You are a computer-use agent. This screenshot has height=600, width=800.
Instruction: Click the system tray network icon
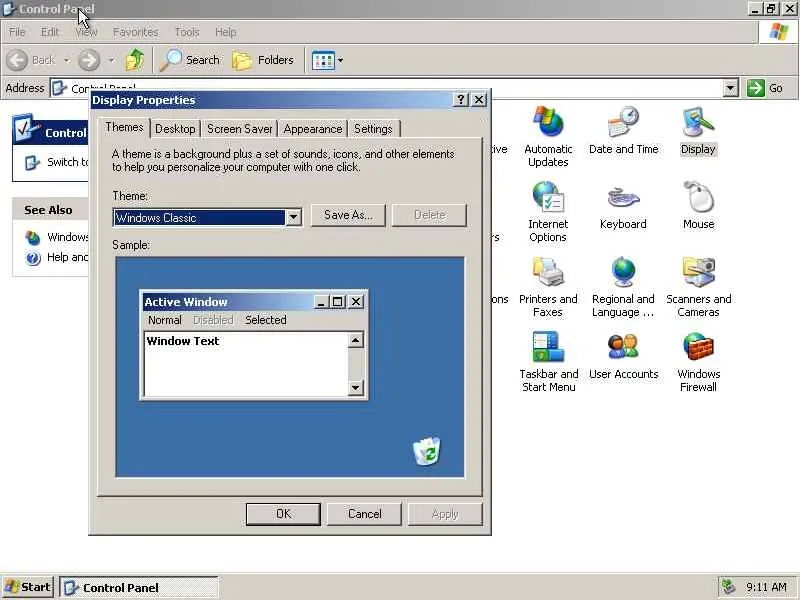pyautogui.click(x=728, y=587)
